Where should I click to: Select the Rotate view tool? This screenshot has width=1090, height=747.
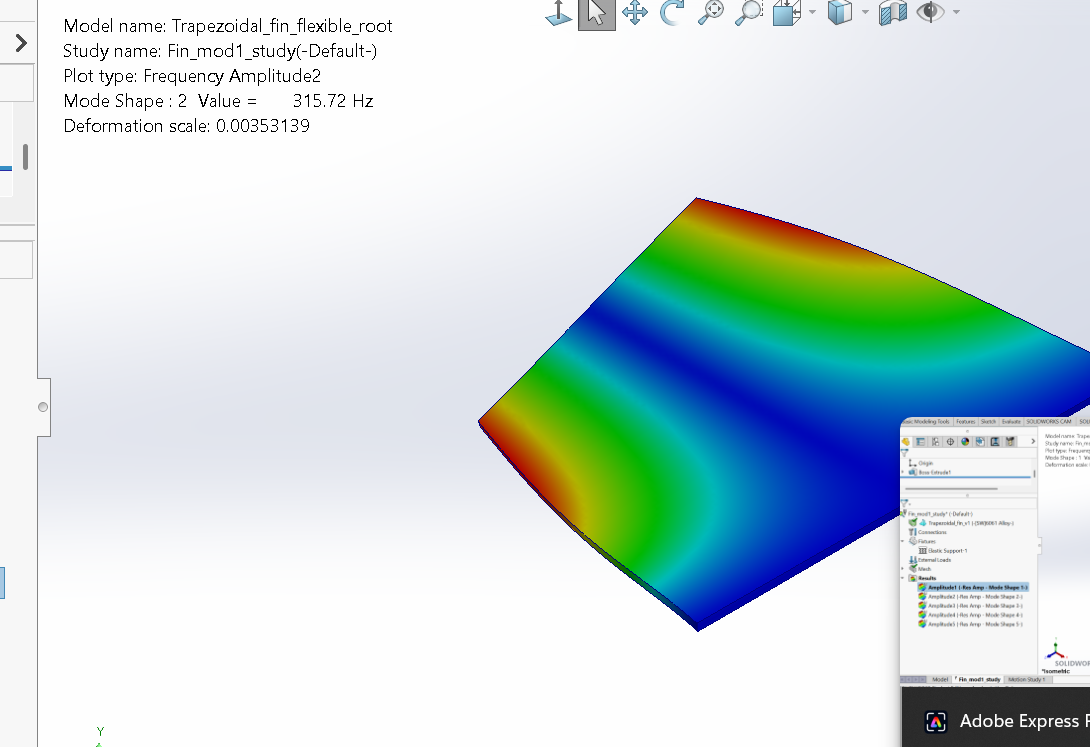(672, 13)
